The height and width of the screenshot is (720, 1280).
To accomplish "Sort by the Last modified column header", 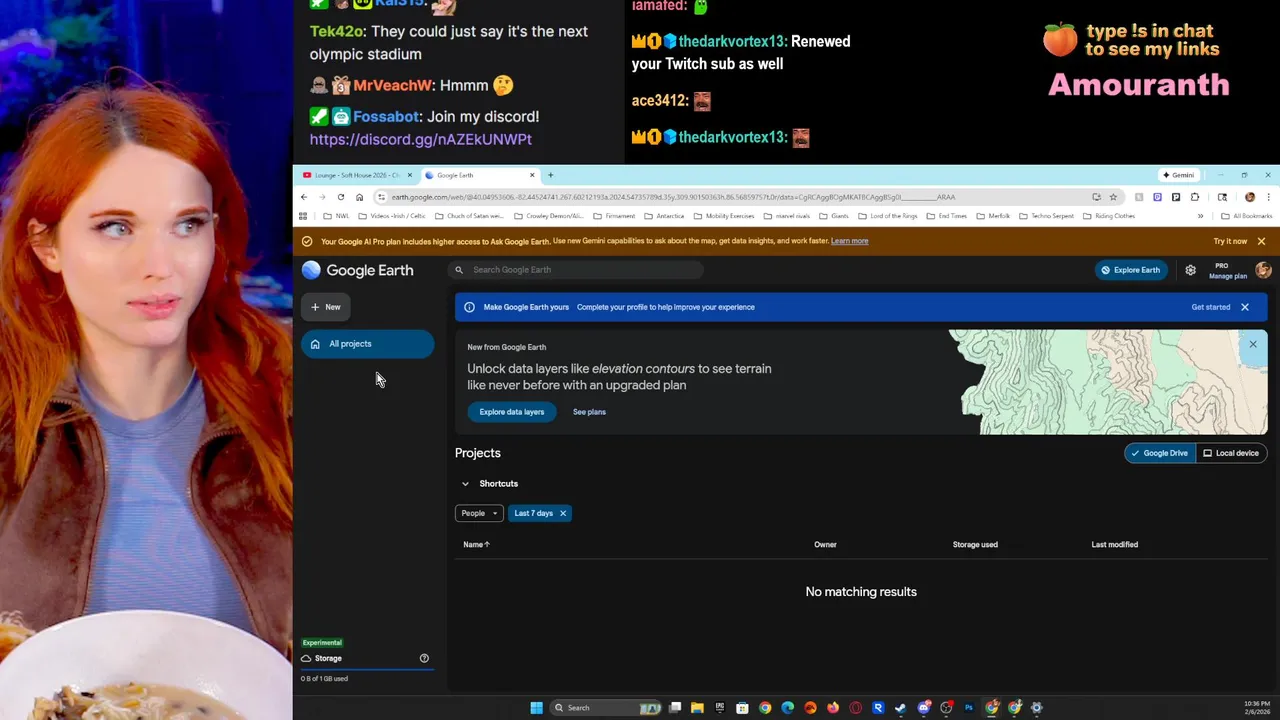I will pyautogui.click(x=1114, y=545).
